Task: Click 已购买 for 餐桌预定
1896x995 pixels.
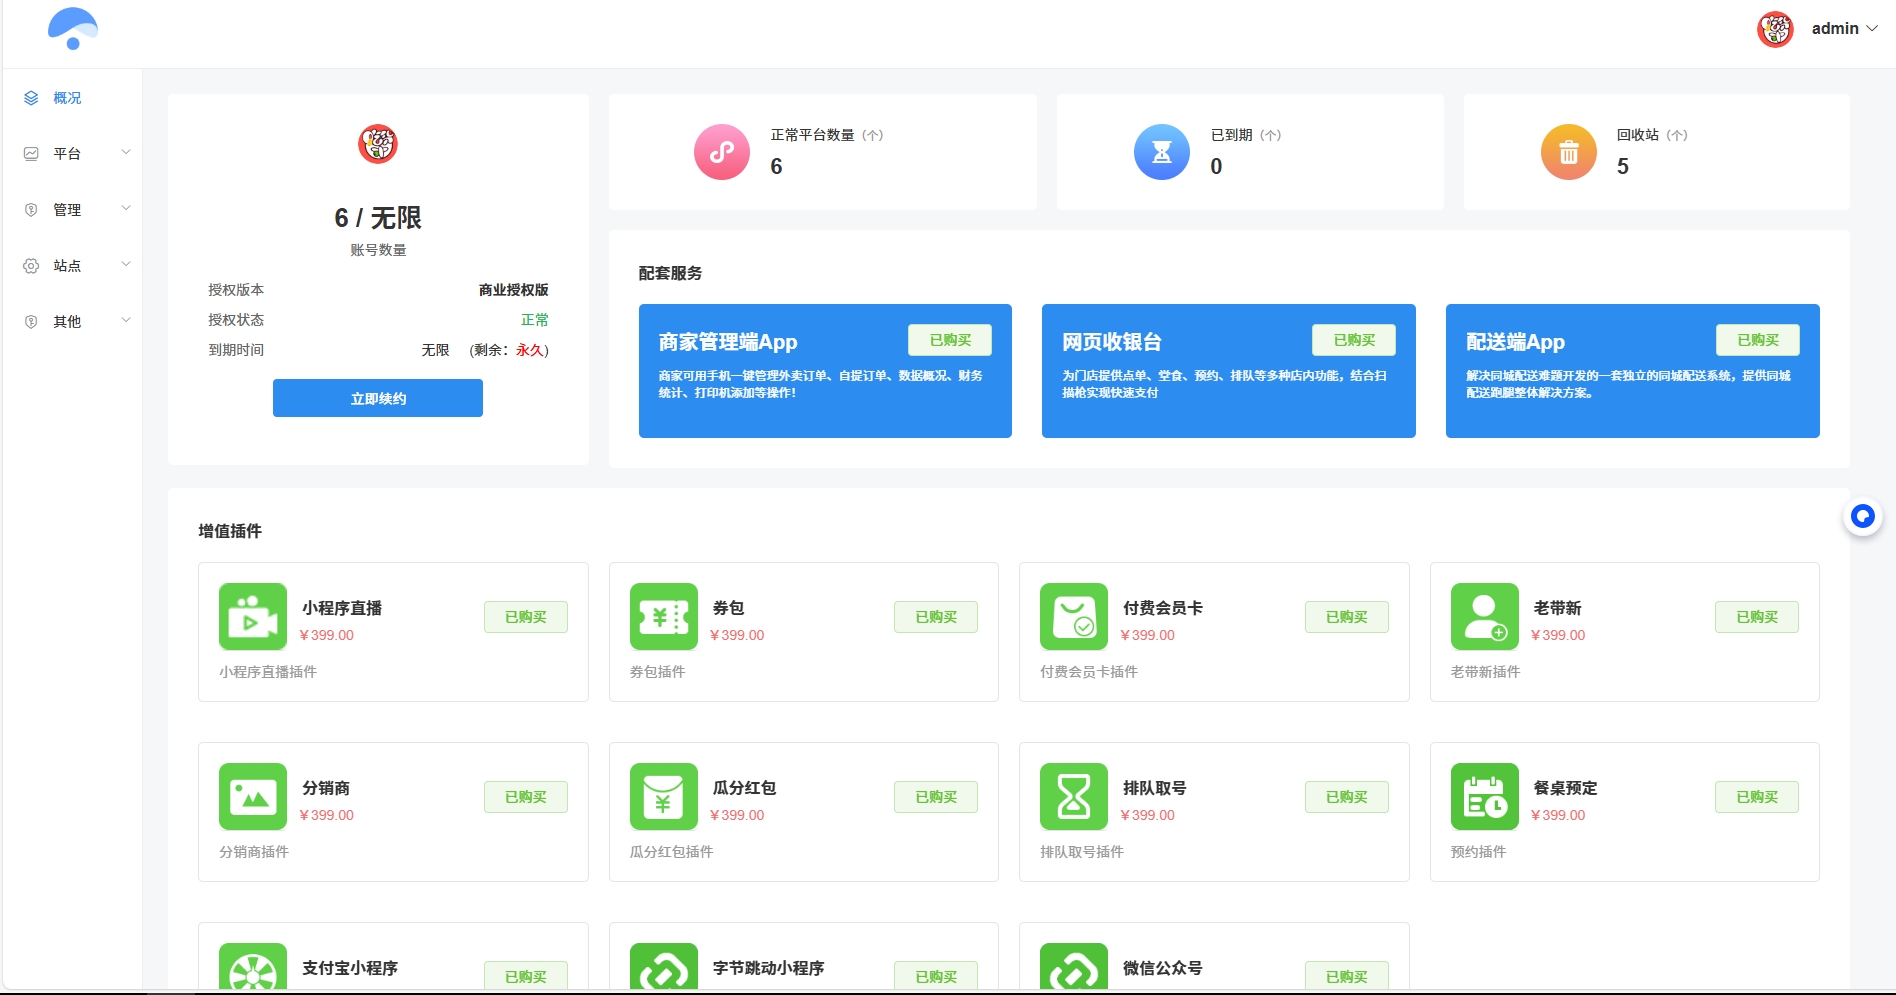Action: [x=1757, y=797]
